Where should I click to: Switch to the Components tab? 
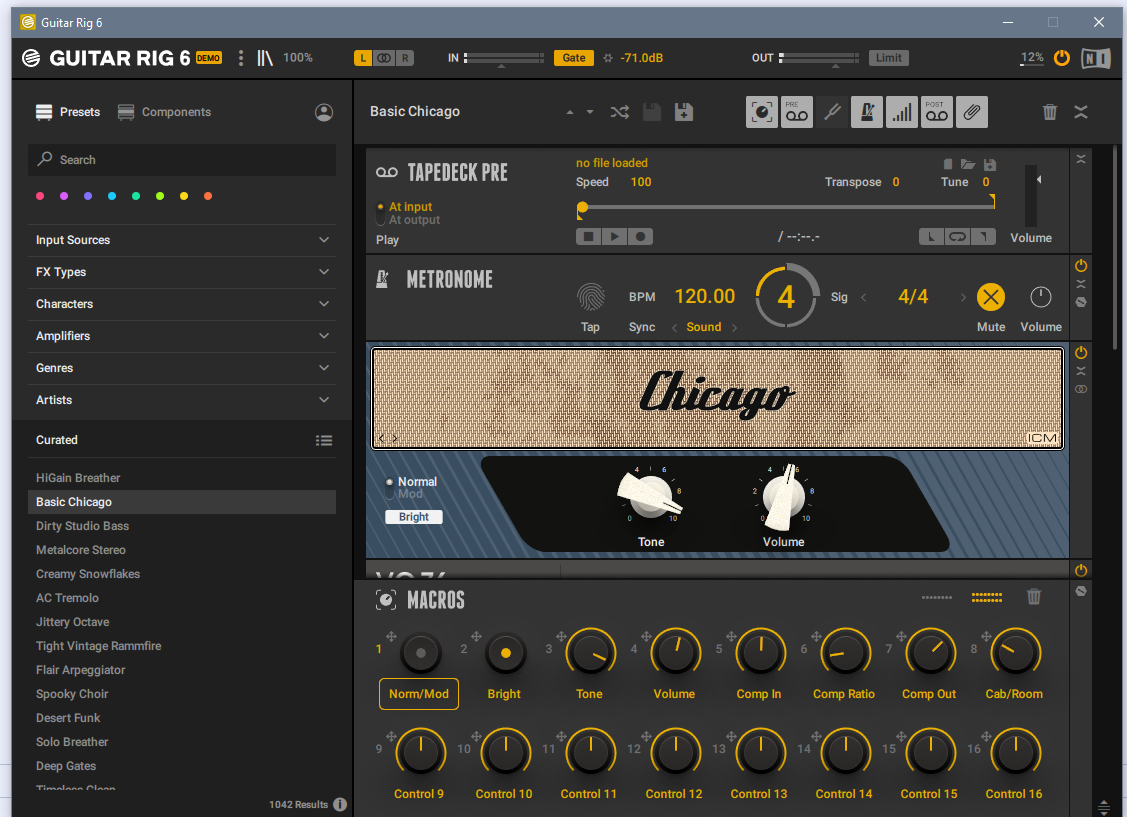coord(165,112)
